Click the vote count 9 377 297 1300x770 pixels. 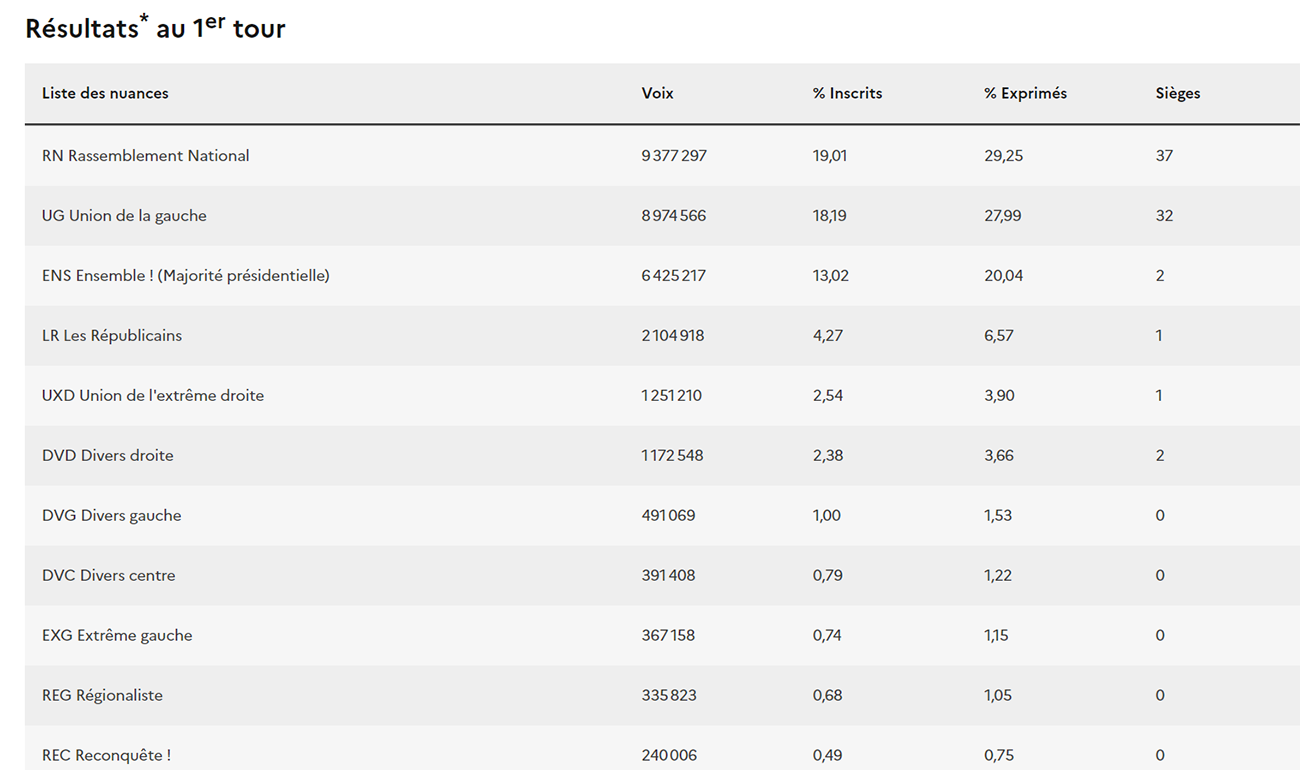point(674,155)
